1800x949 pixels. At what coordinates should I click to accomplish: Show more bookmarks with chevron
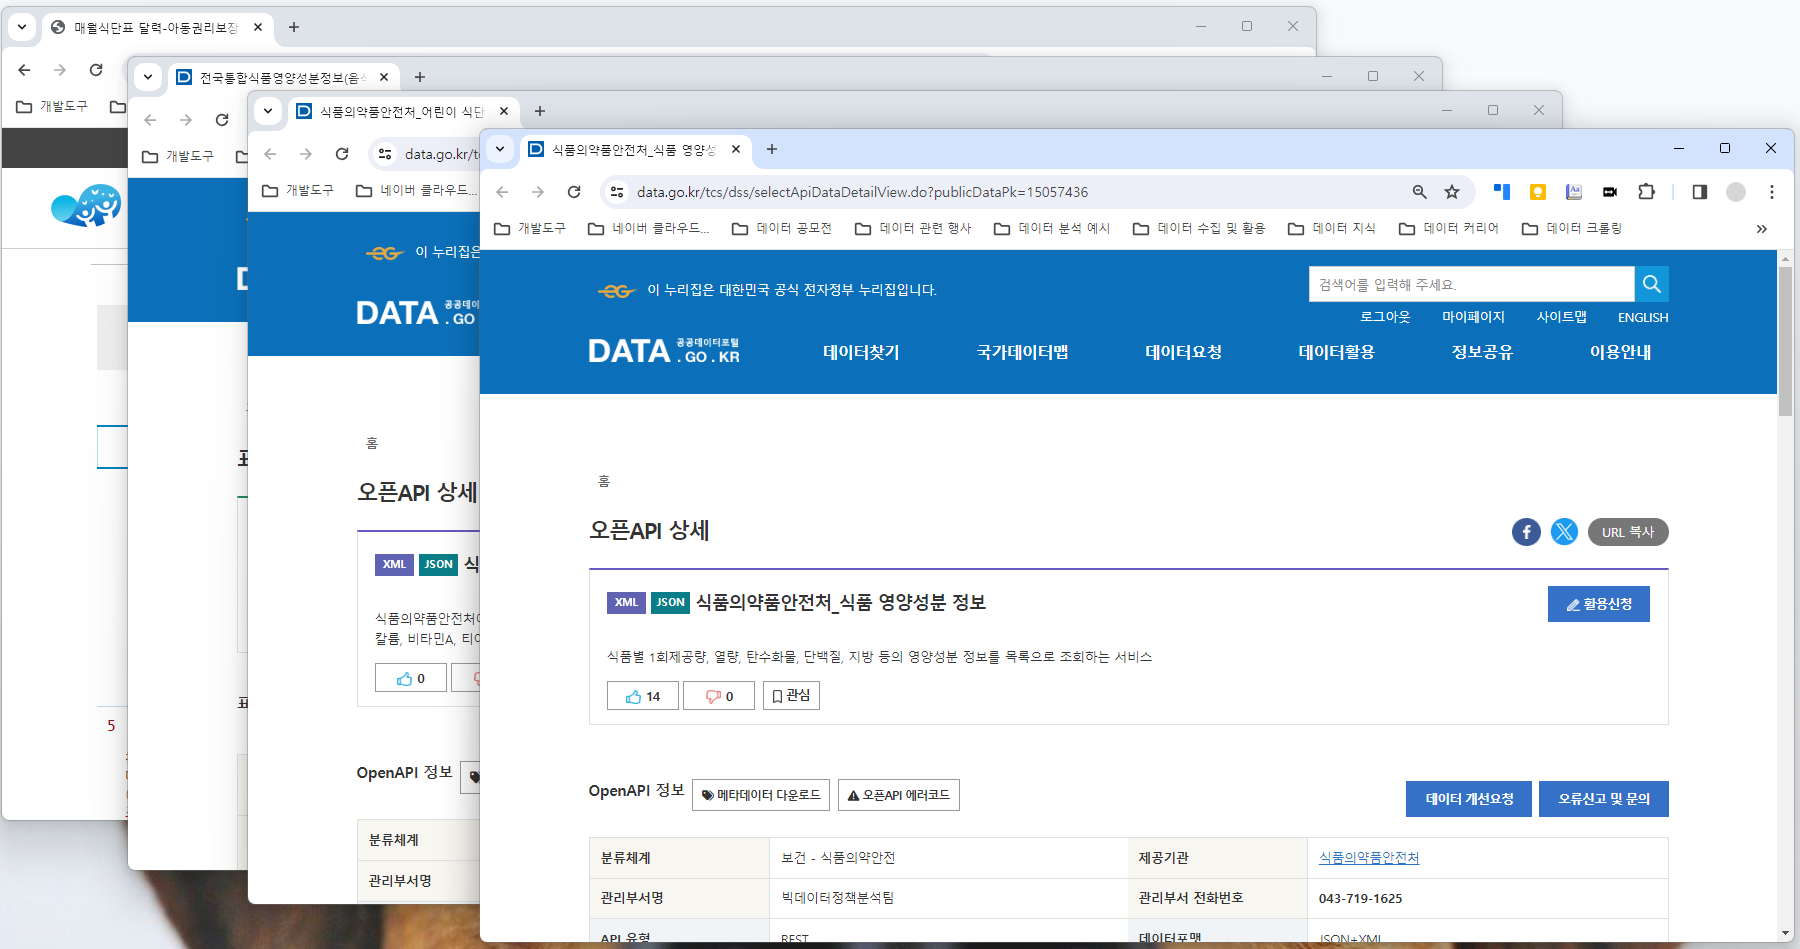(x=1762, y=229)
